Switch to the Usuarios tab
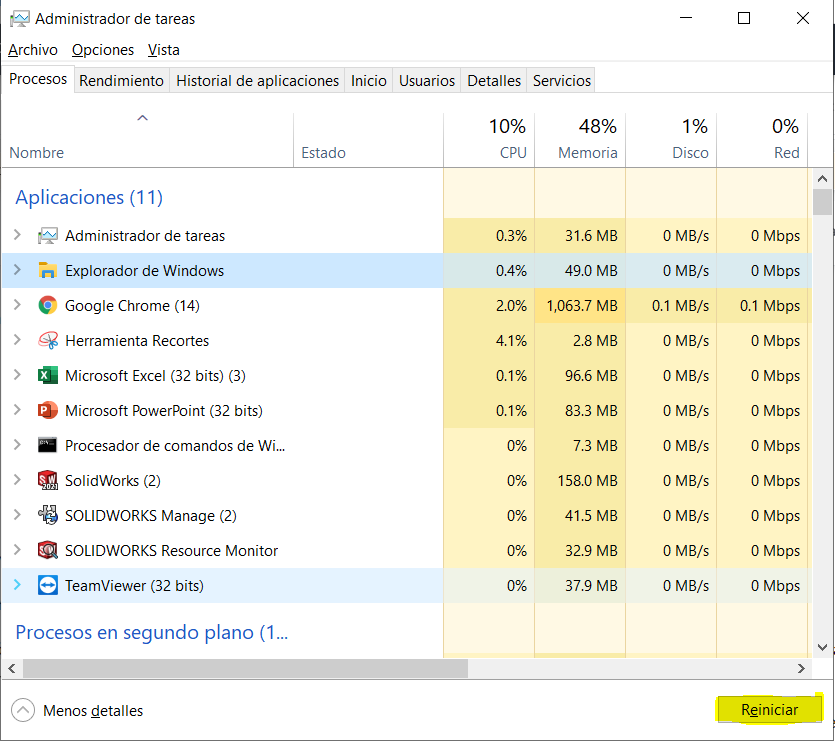The image size is (835, 741). coord(427,80)
